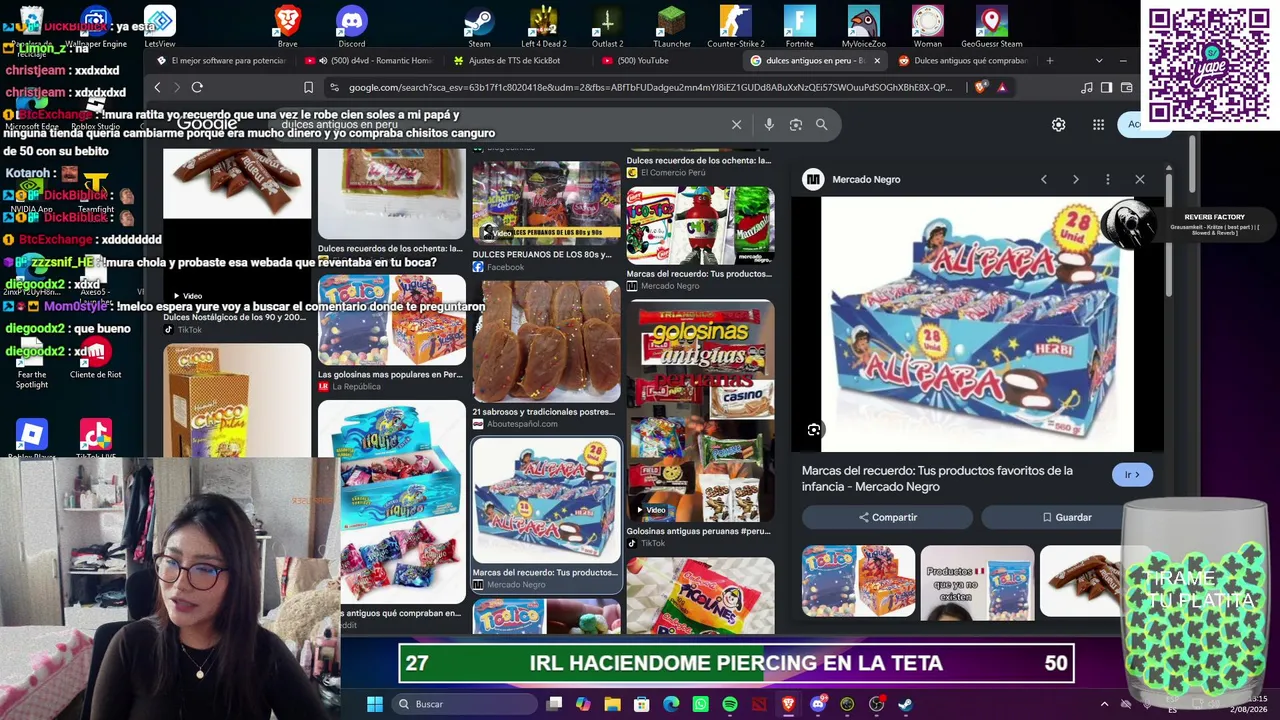Click the 'Ir' button to visit the page
Image resolution: width=1280 pixels, height=720 pixels.
1132,475
